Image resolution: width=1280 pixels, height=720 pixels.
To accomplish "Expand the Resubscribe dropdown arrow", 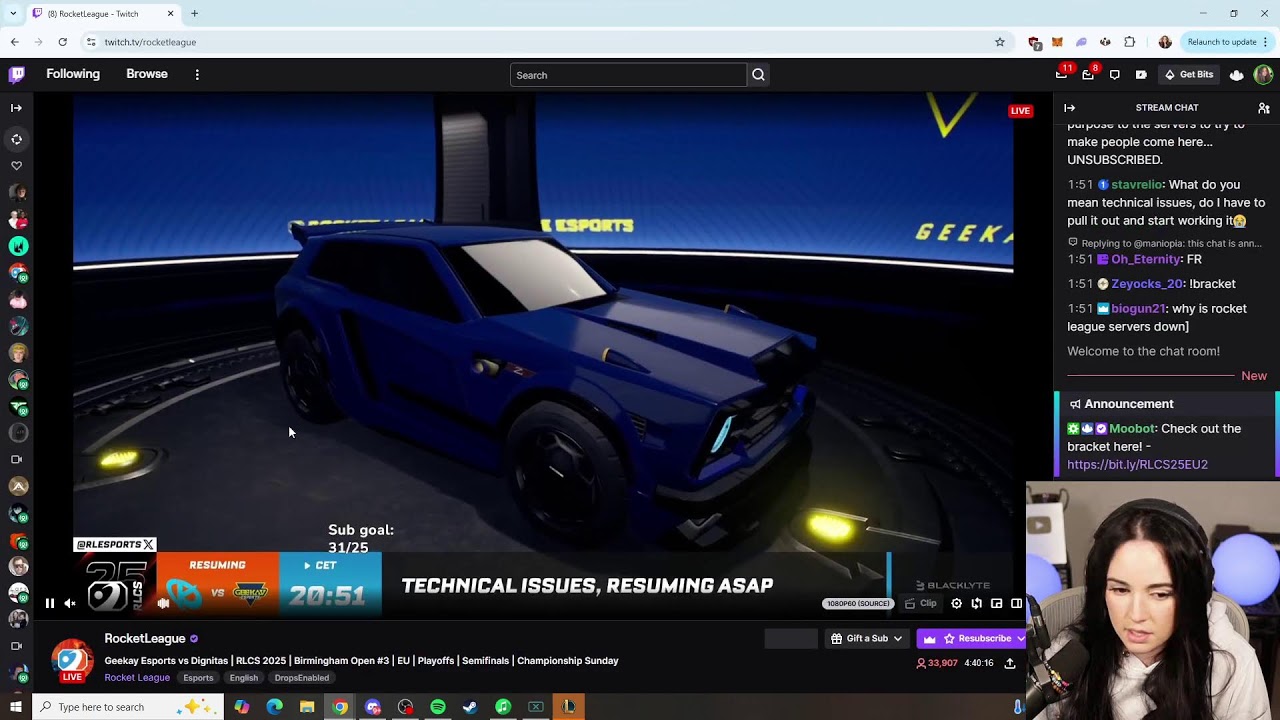I will click(x=1020, y=638).
